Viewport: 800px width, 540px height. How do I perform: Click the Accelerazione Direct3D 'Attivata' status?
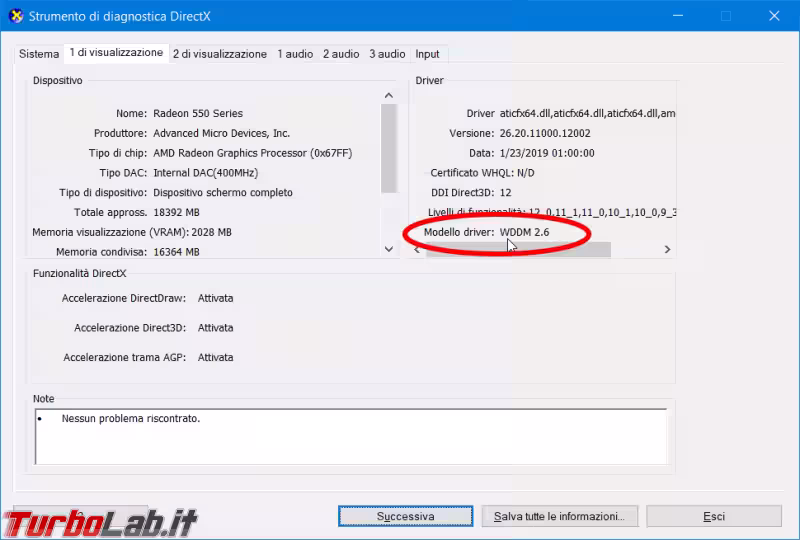215,328
